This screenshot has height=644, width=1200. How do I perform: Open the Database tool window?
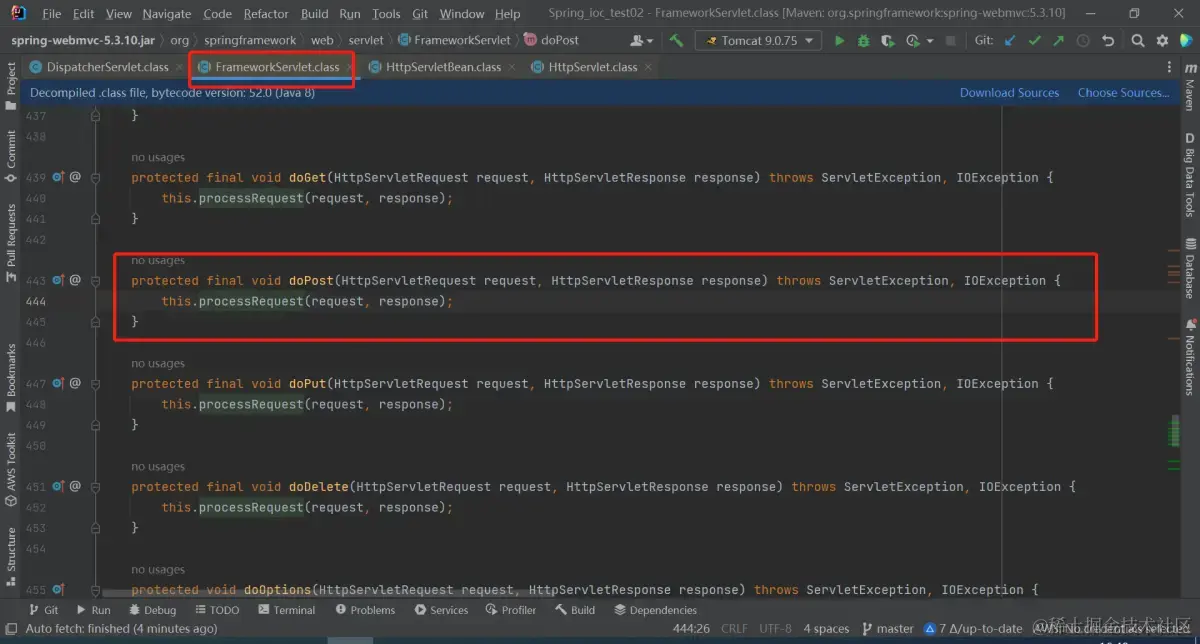pyautogui.click(x=1190, y=268)
